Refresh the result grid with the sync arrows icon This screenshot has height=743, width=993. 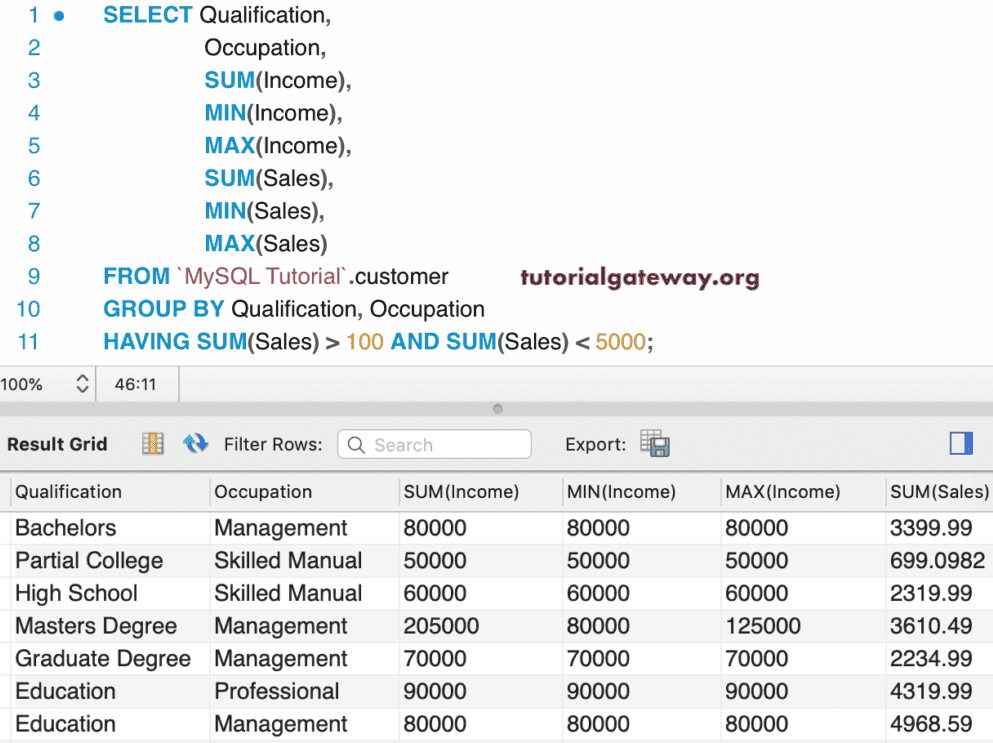pyautogui.click(x=193, y=441)
